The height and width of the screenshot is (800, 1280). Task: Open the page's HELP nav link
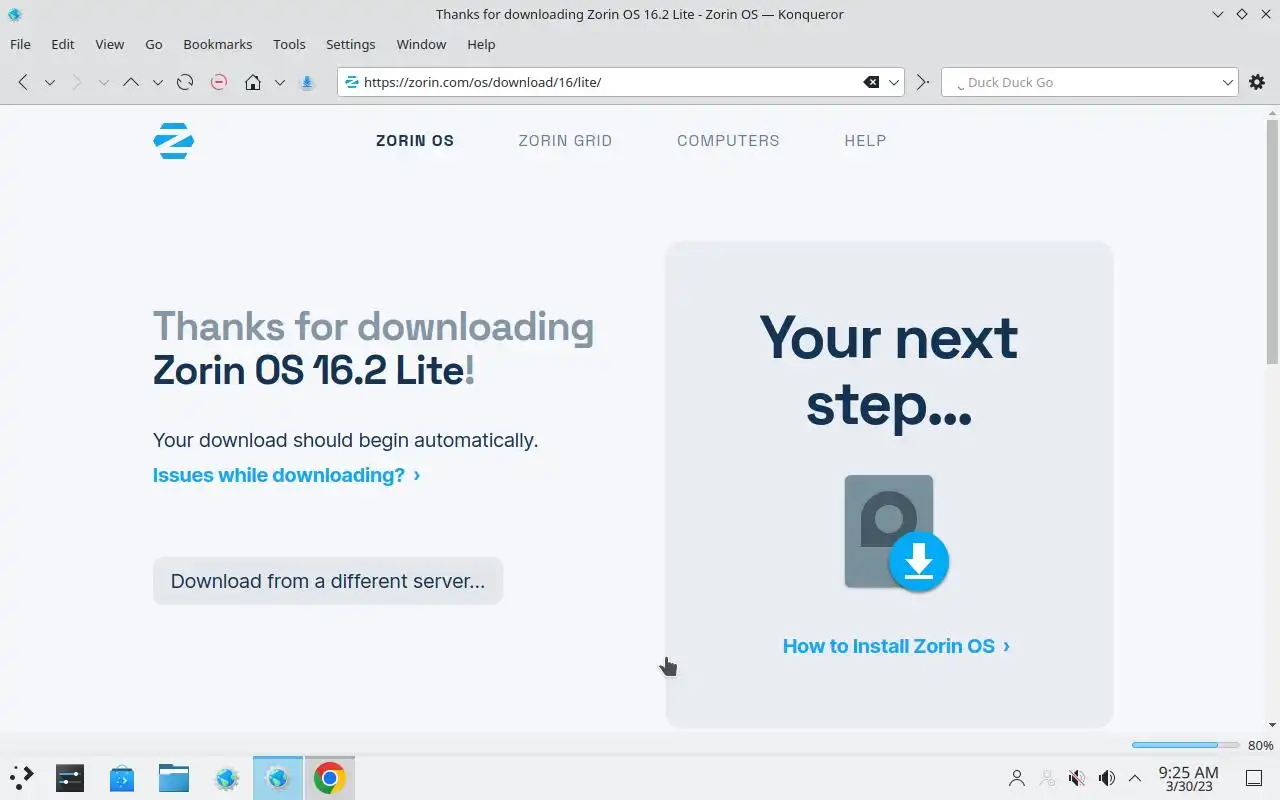tap(865, 141)
